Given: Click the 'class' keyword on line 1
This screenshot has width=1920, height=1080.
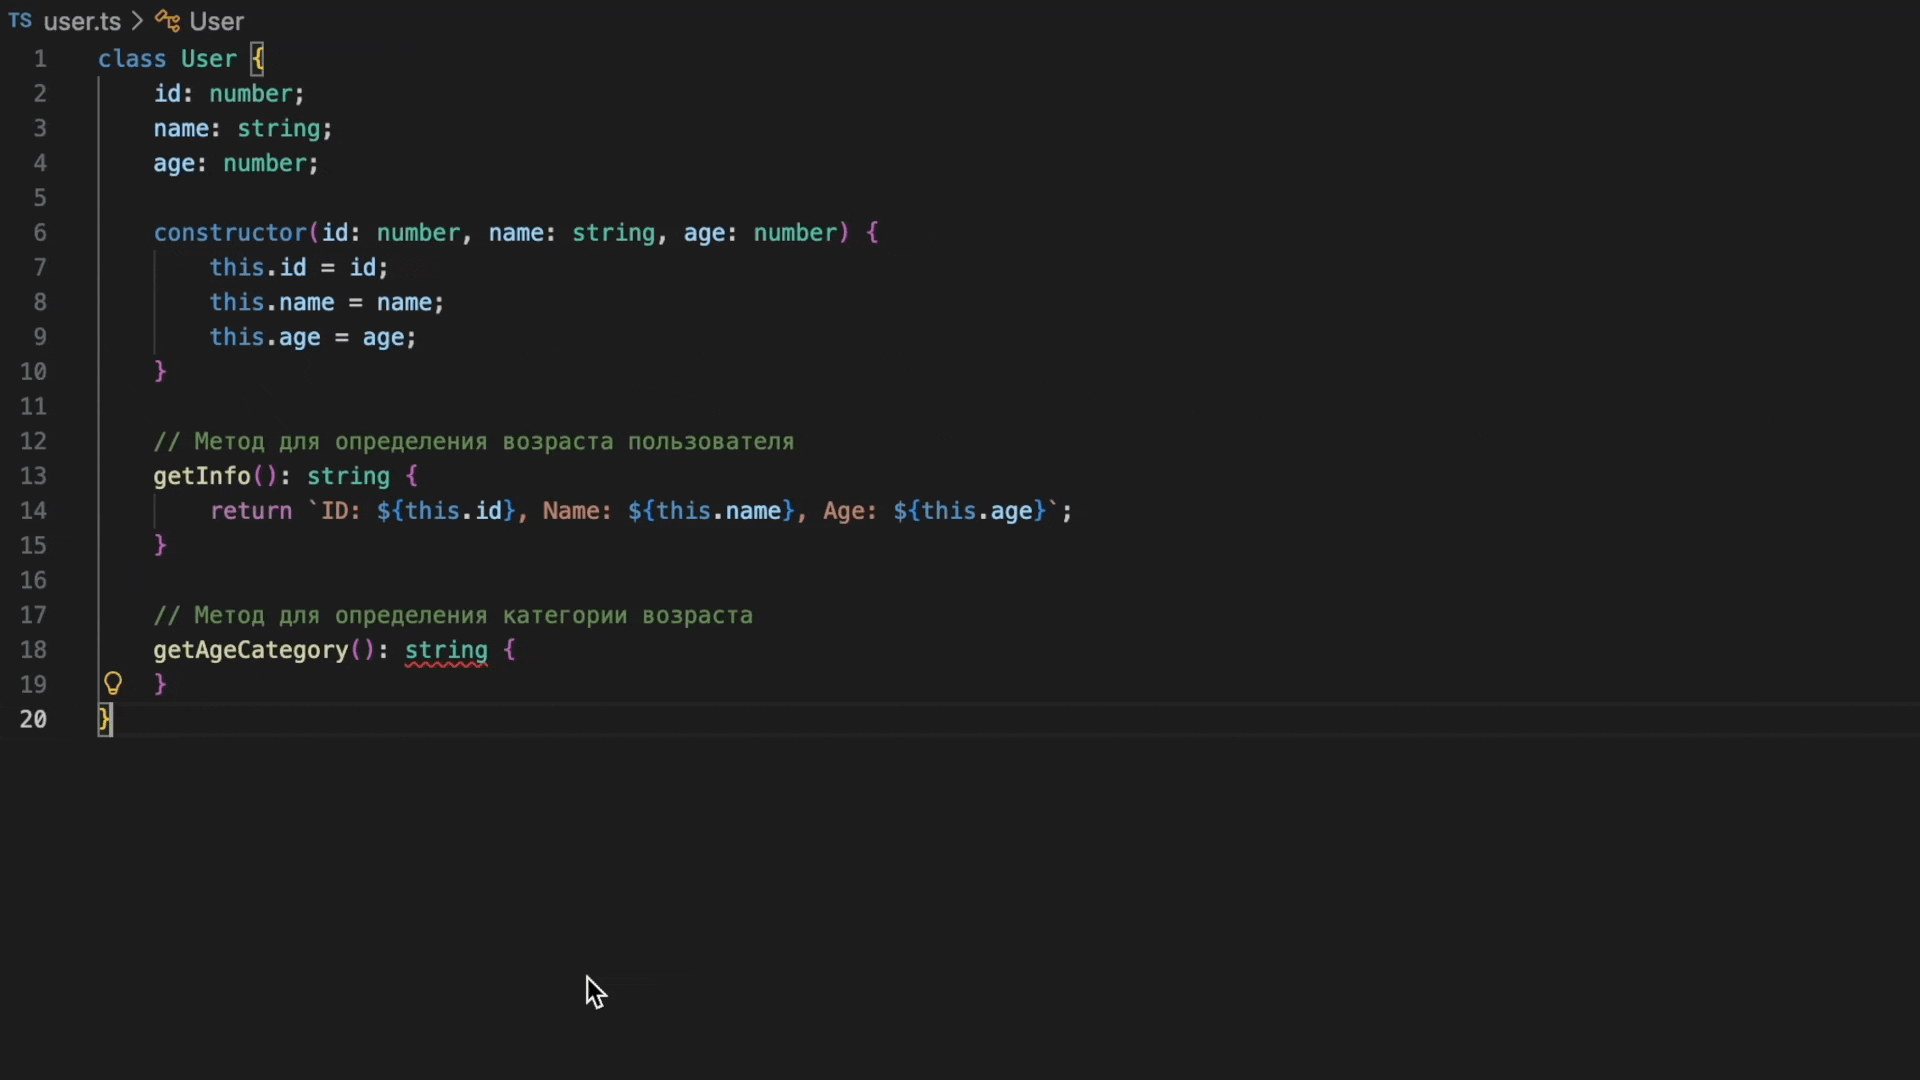Looking at the screenshot, I should (x=132, y=59).
